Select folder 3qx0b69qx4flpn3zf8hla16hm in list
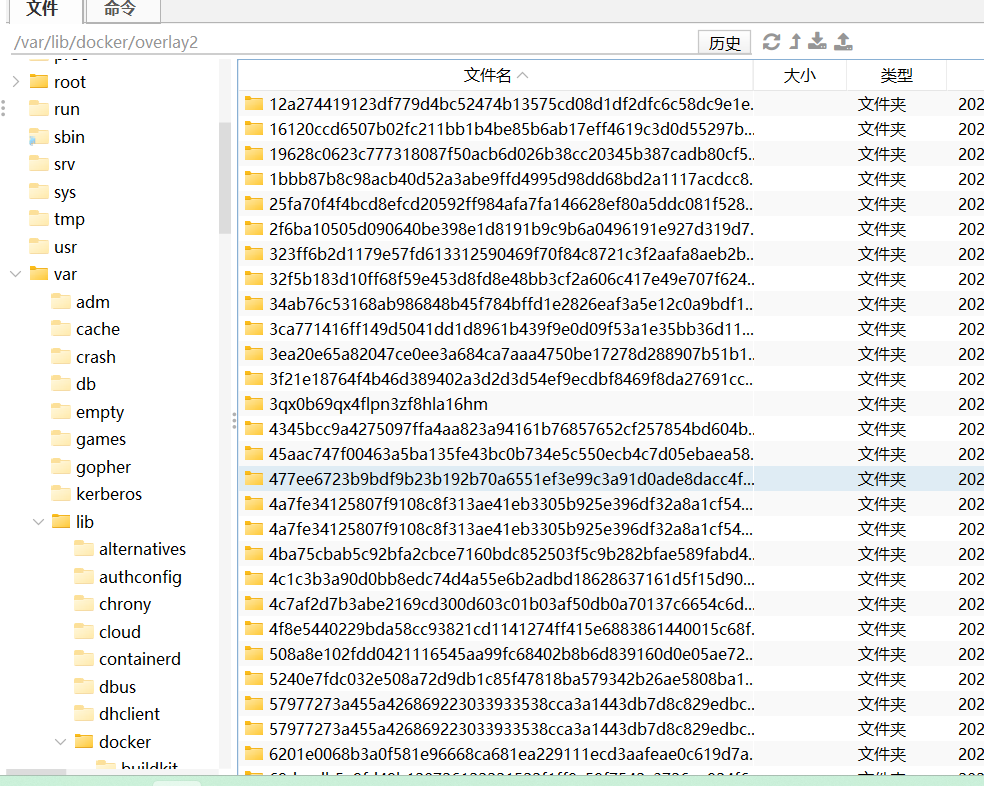Screen dimensions: 984x786 click(378, 404)
